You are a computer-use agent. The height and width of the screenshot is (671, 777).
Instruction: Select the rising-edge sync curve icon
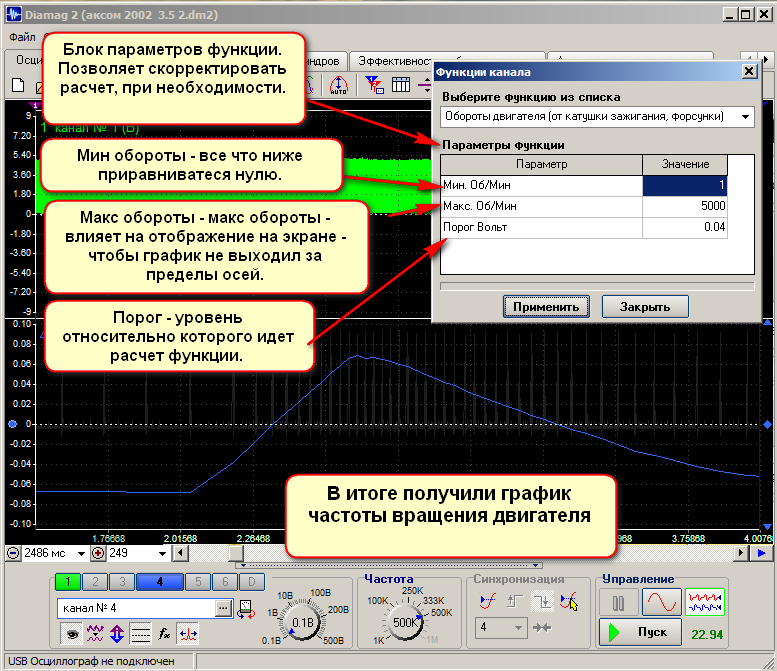point(488,601)
